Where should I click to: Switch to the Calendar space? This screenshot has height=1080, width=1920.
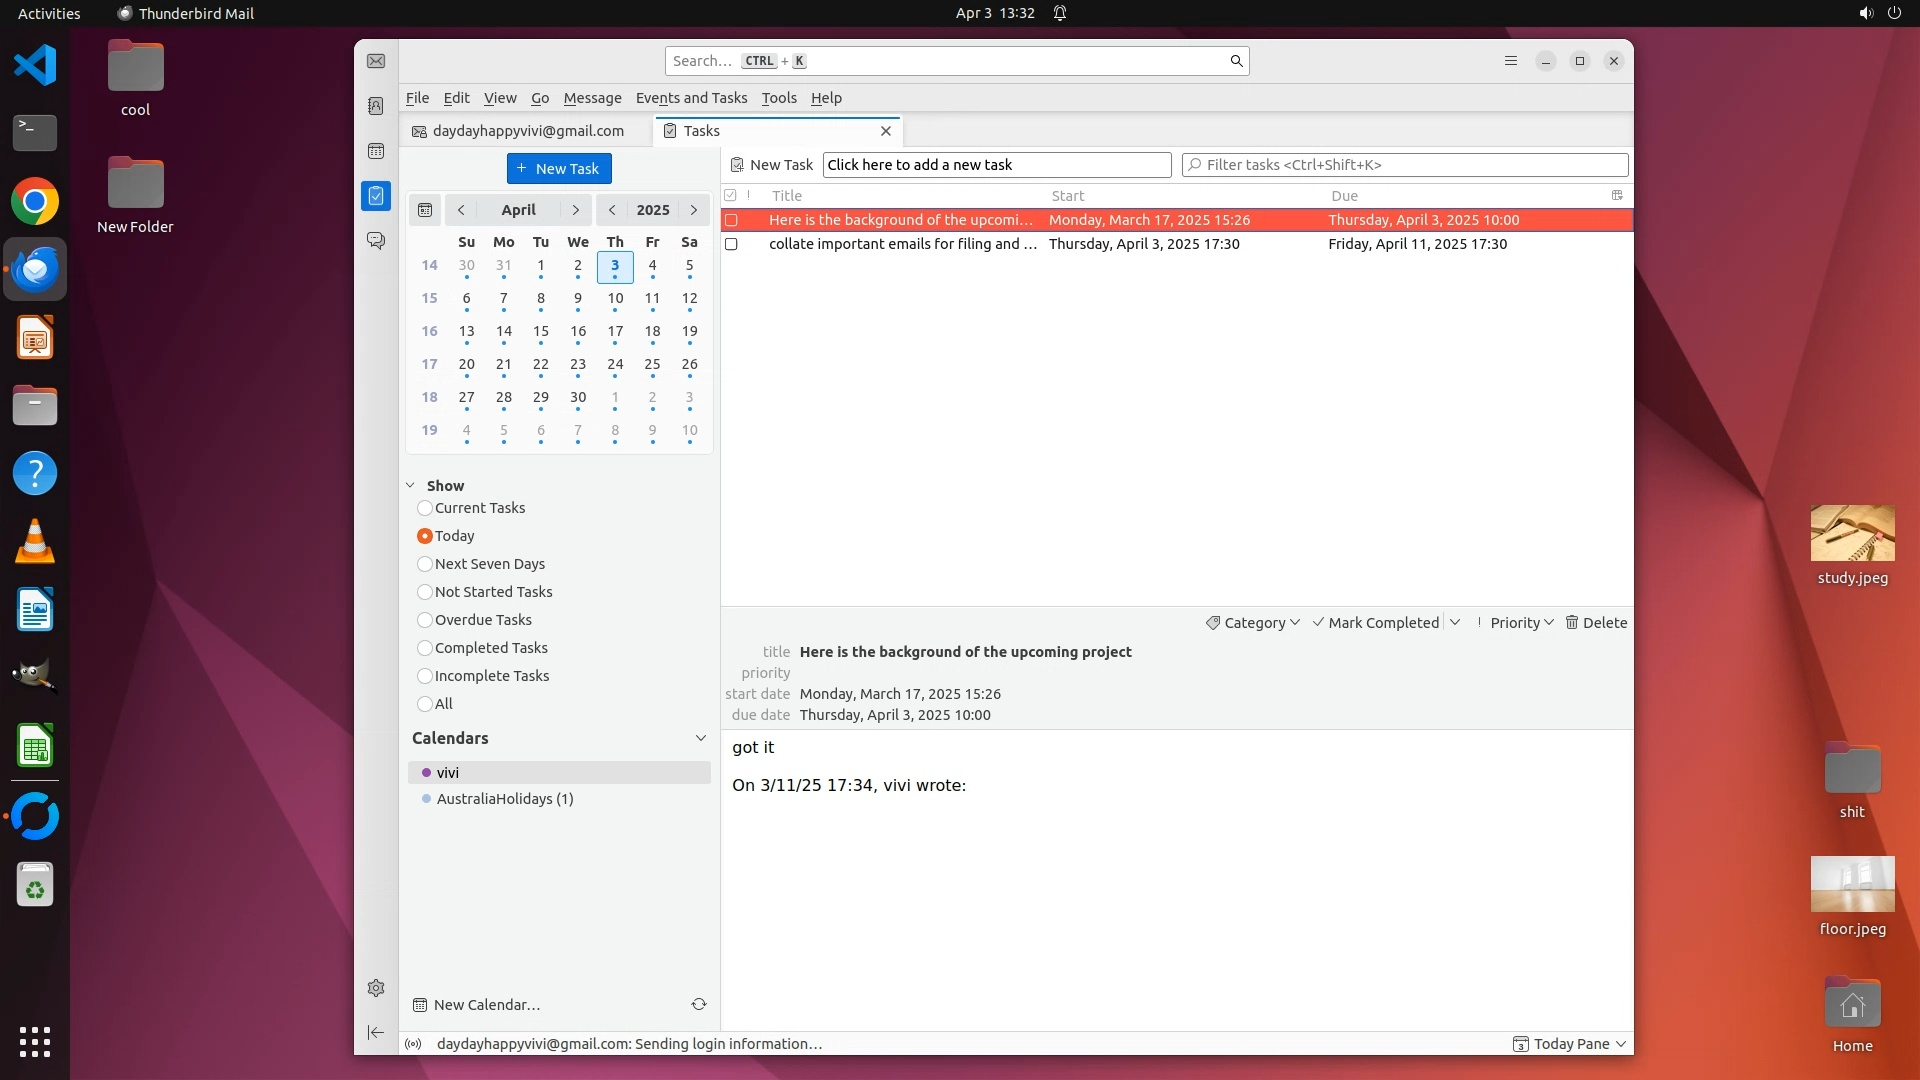376,151
